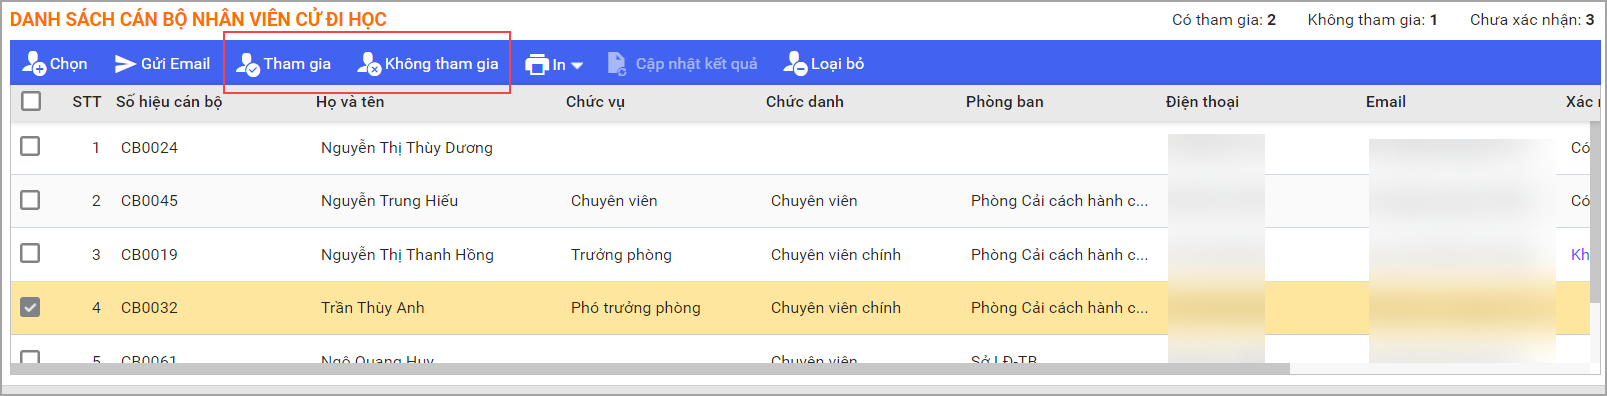1607x396 pixels.
Task: Click the Loại bỏ remove-person icon
Action: tap(795, 64)
